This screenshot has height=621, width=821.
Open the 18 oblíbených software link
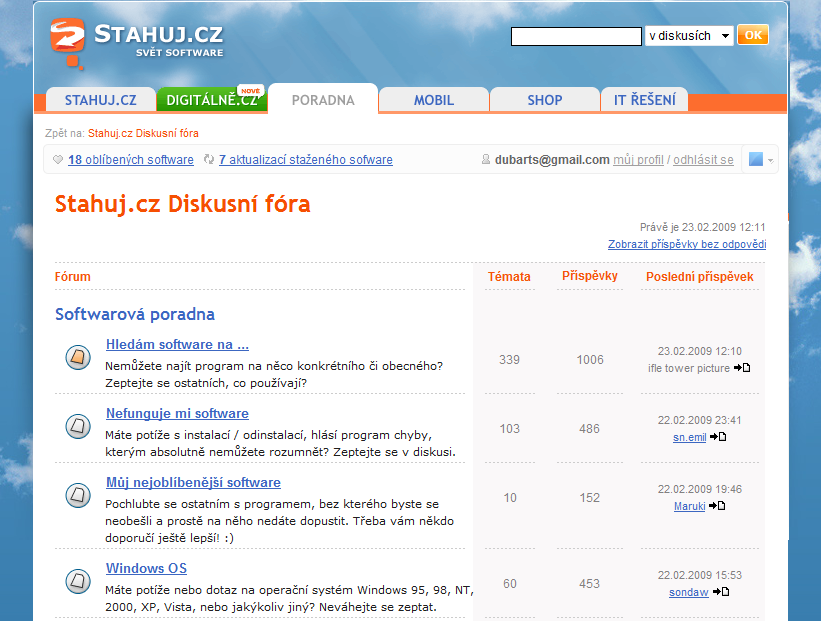(x=131, y=160)
